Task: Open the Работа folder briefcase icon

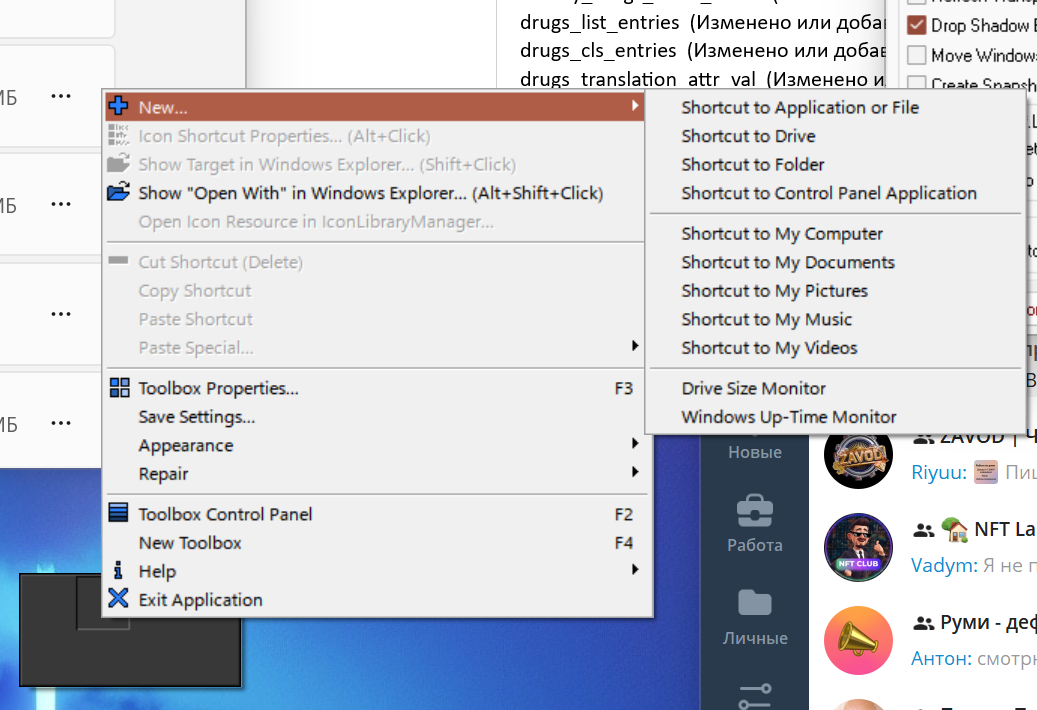Action: point(755,511)
